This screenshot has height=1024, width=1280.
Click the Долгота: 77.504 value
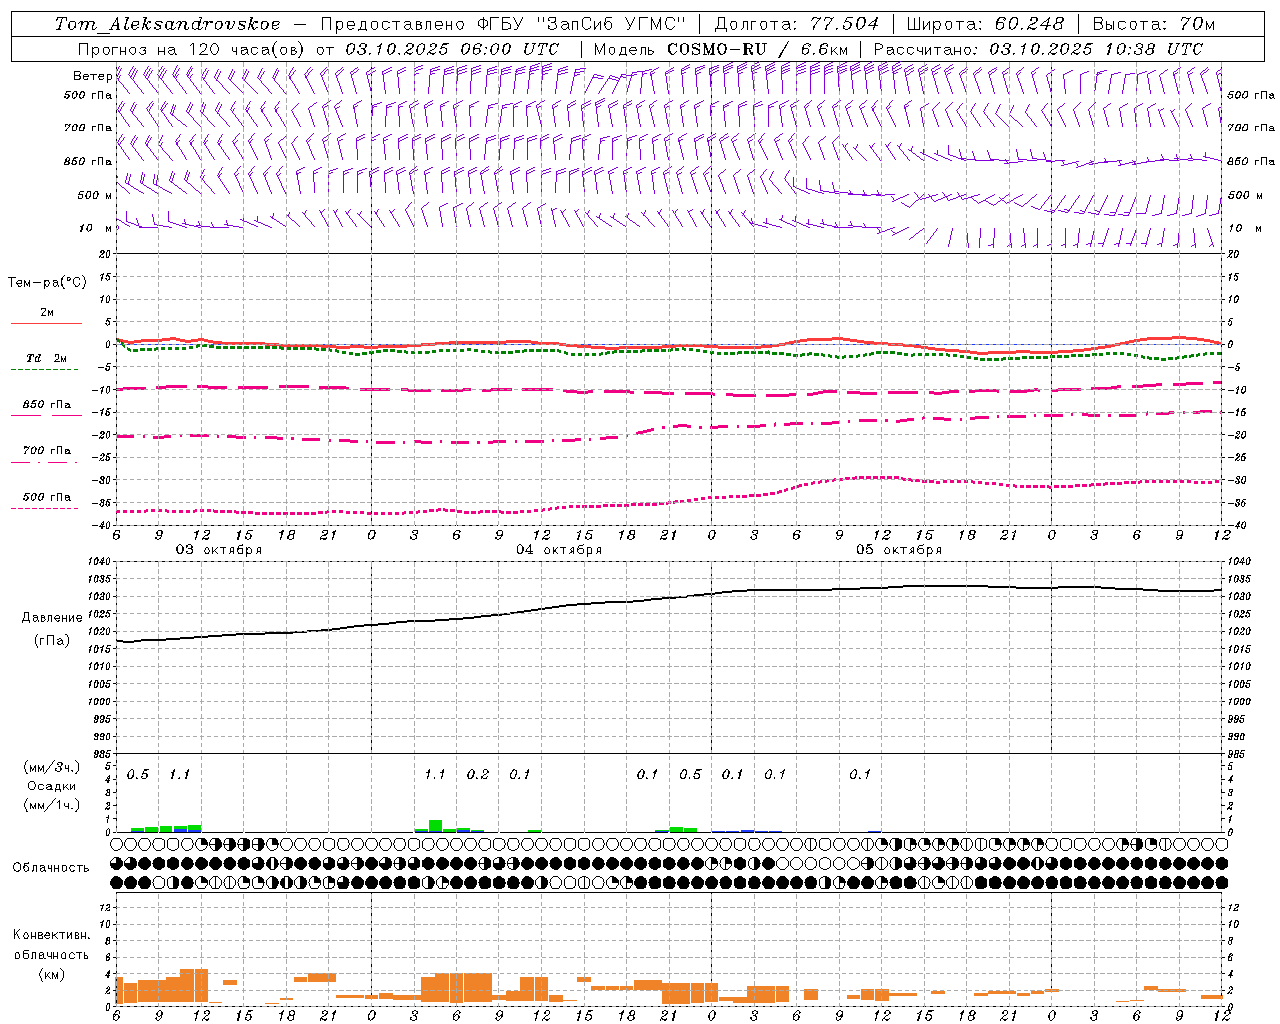pos(796,24)
